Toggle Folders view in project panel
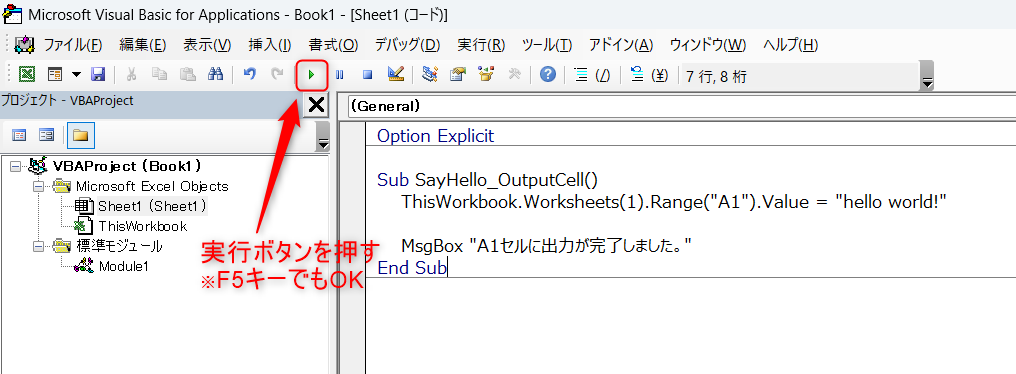The height and width of the screenshot is (374, 1016). pyautogui.click(x=80, y=135)
